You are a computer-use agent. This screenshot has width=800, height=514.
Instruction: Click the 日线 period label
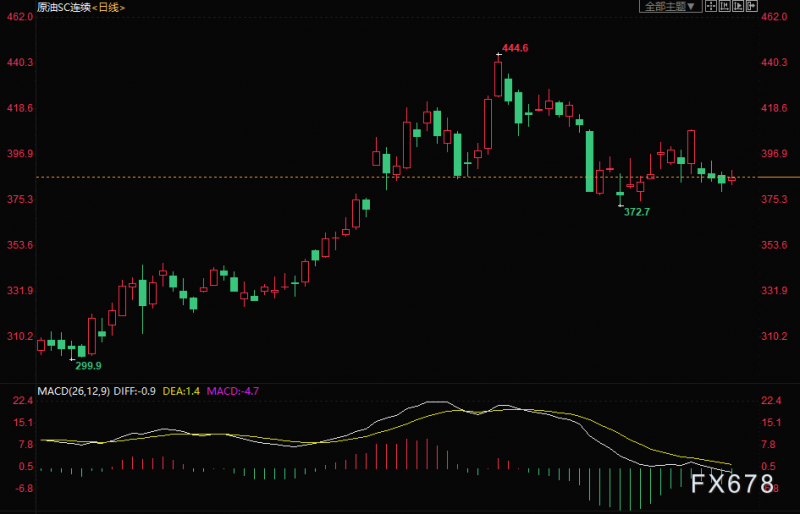coord(109,7)
